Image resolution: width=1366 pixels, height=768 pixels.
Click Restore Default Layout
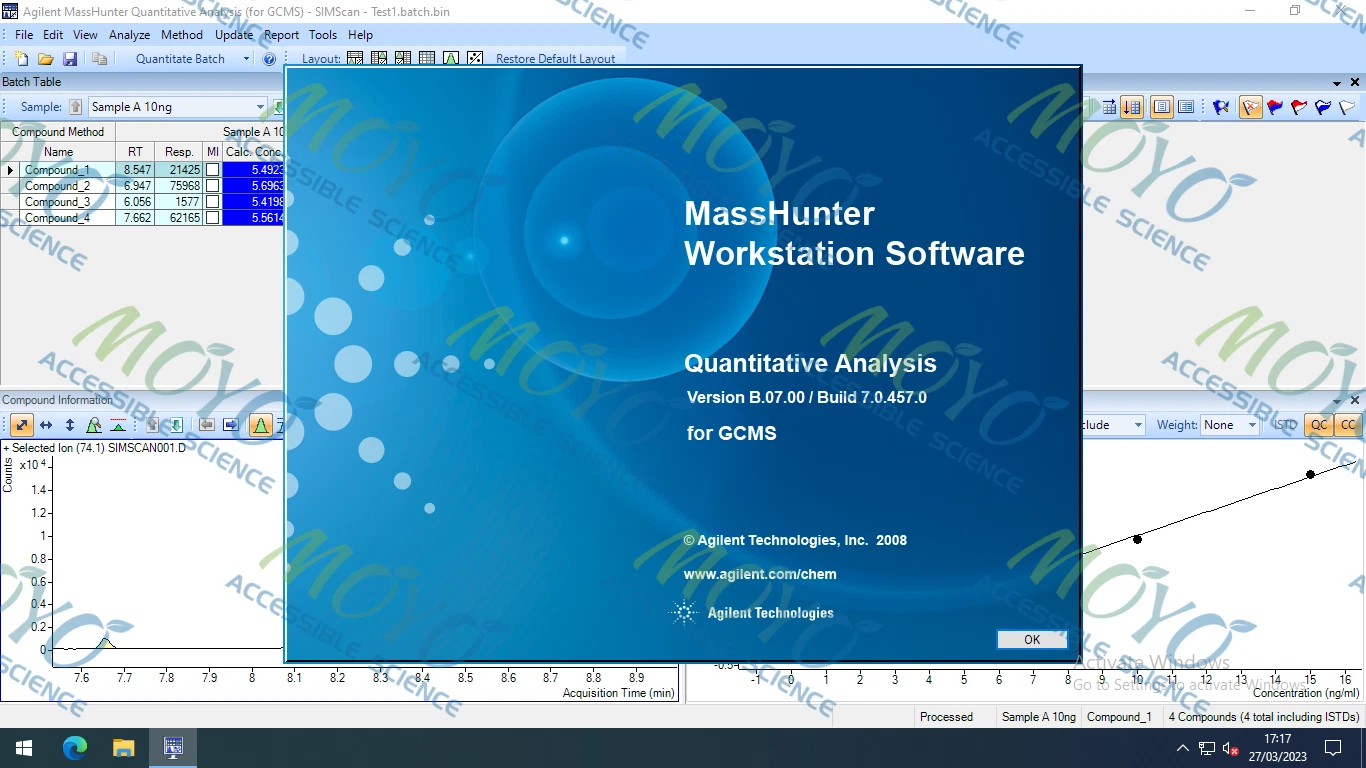556,59
